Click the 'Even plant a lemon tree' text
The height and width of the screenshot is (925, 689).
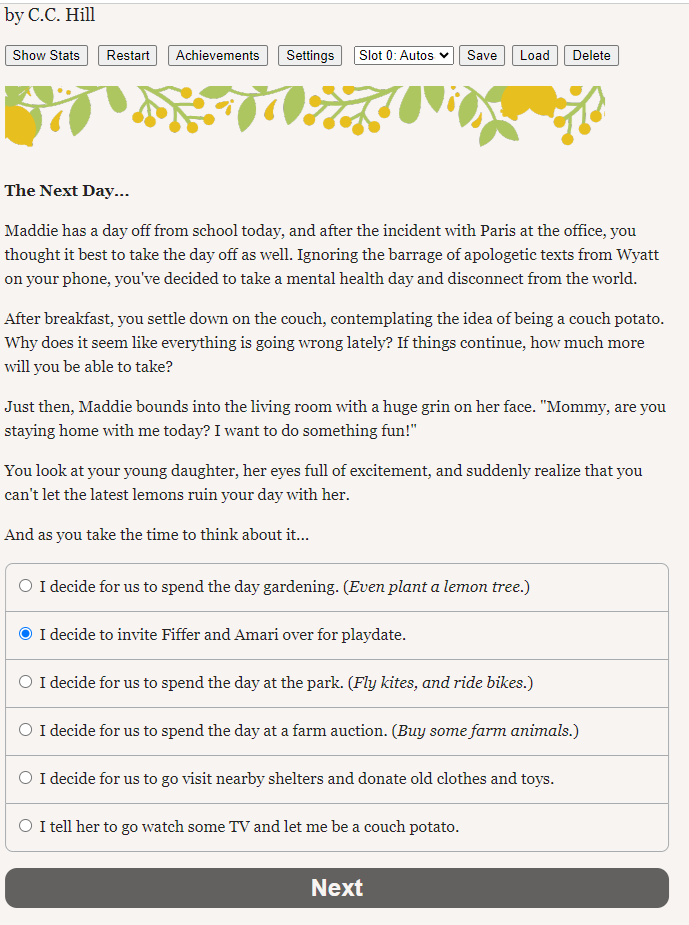click(x=436, y=586)
